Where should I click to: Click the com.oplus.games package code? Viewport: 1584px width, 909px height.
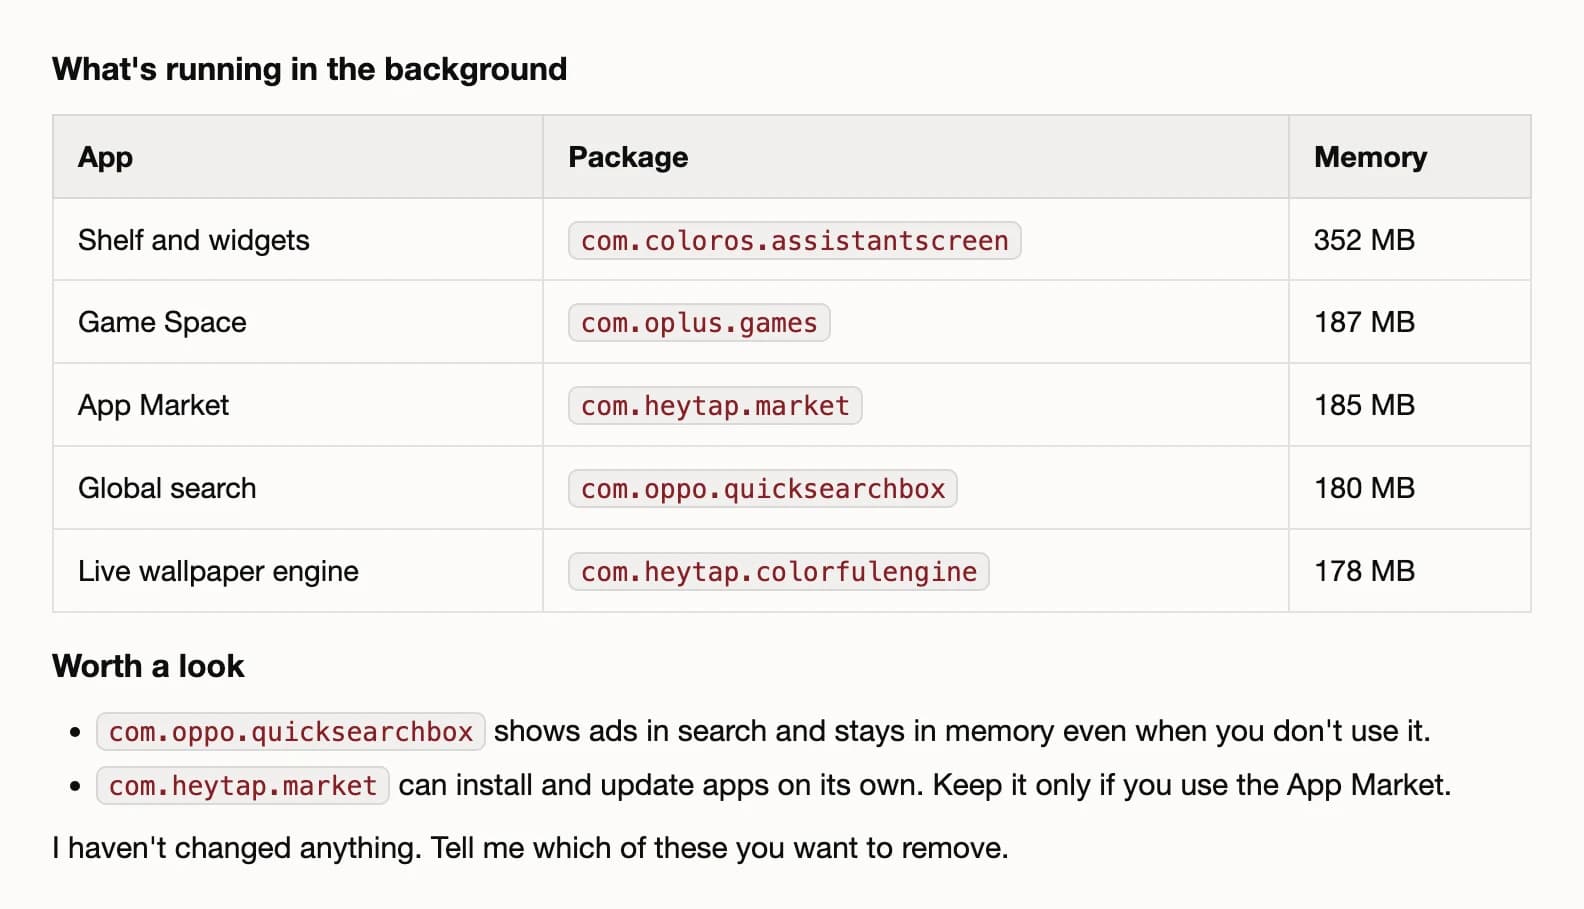(699, 323)
